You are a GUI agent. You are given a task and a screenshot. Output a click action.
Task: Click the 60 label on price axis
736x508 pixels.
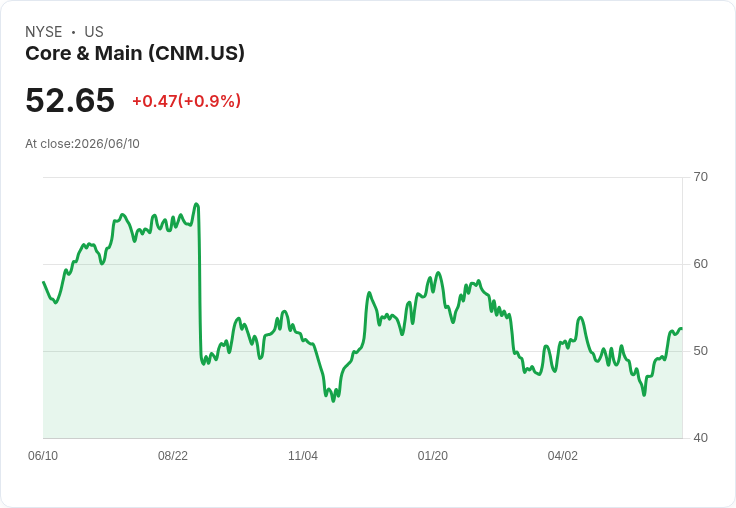tap(700, 264)
